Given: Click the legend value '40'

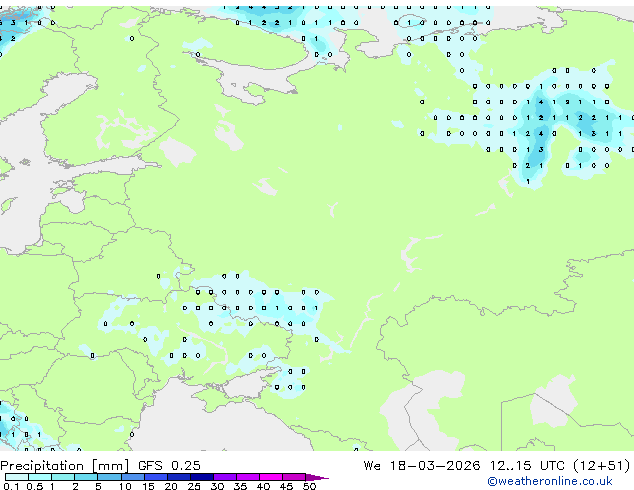Looking at the screenshot, I should [x=263, y=486].
